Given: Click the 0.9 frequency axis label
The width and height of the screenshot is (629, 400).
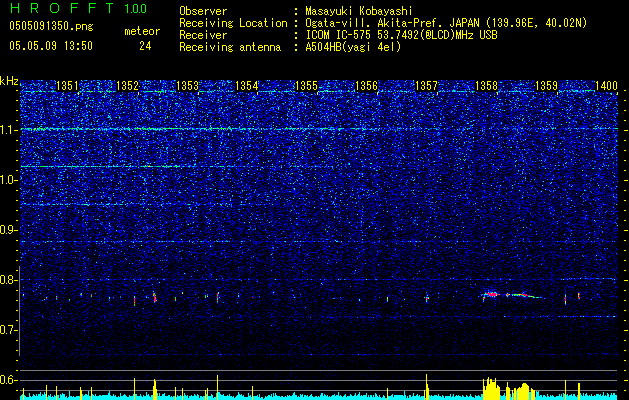Looking at the screenshot, I should pyautogui.click(x=9, y=229).
